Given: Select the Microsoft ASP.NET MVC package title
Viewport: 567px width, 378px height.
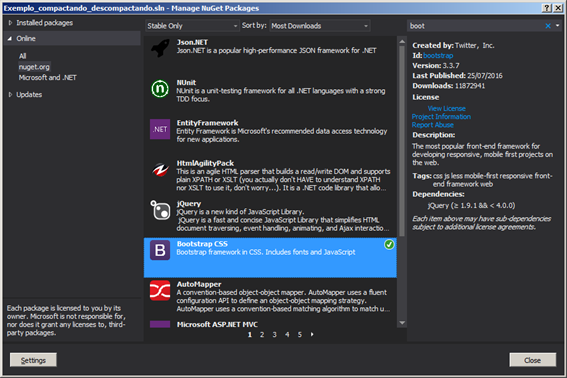Looking at the screenshot, I should [217, 324].
